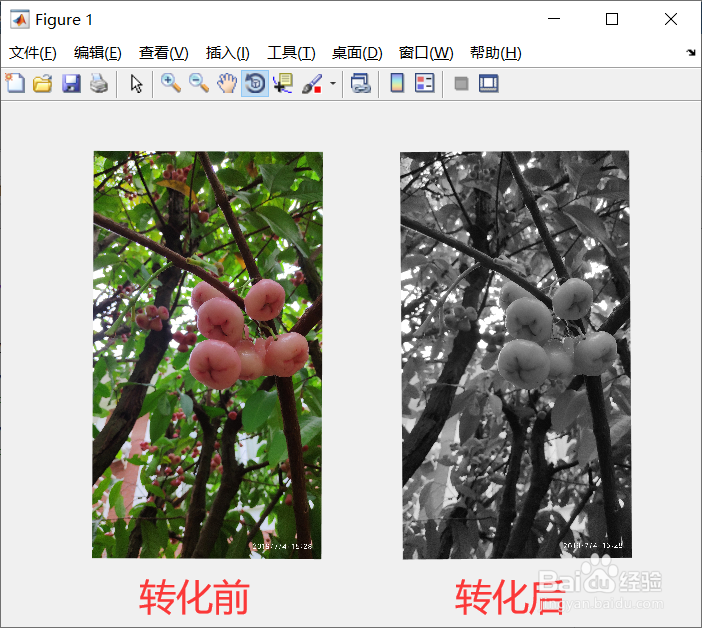Viewport: 702px width, 628px height.
Task: Select the Brush/Select Data tool
Action: pyautogui.click(x=312, y=83)
